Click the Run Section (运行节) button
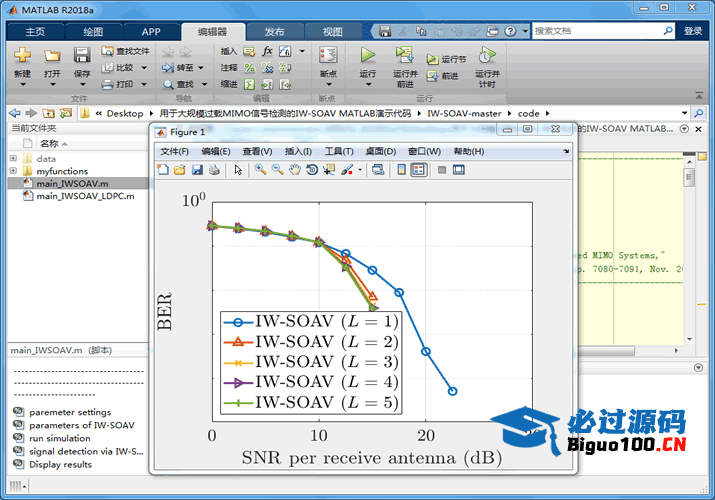The height and width of the screenshot is (500, 715). (x=446, y=59)
